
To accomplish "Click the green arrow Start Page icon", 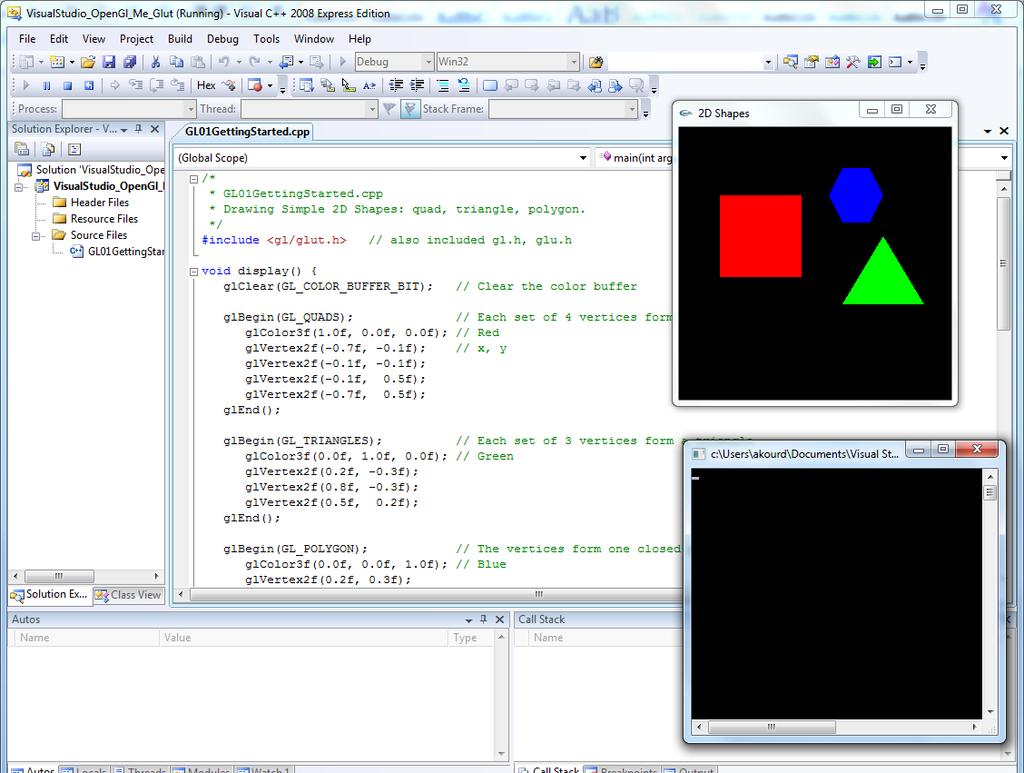I will click(x=874, y=62).
